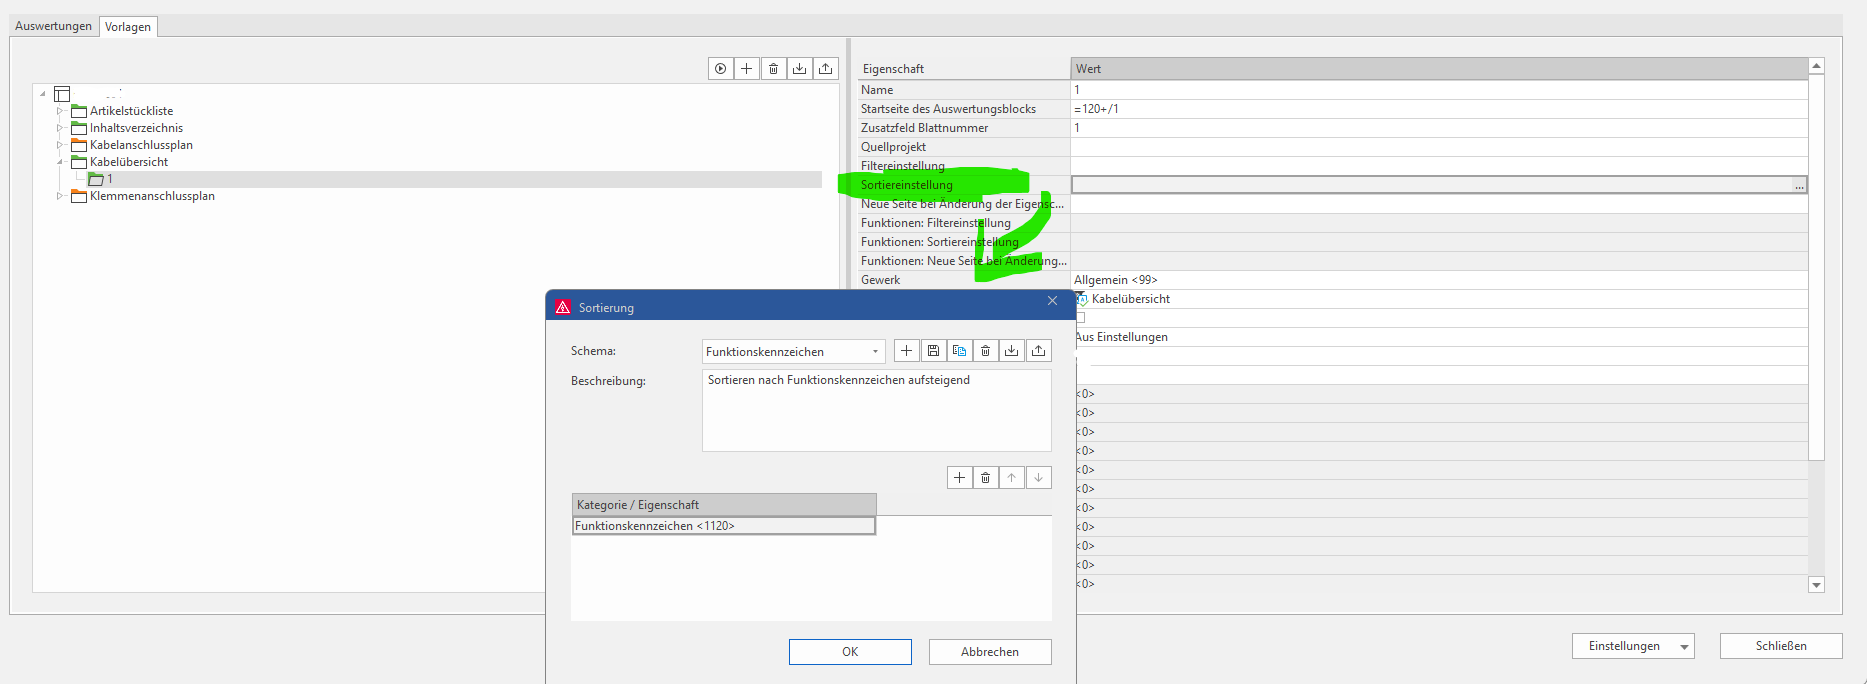
Task: Export the schema using the export icon in Sortierung
Action: (x=1039, y=351)
